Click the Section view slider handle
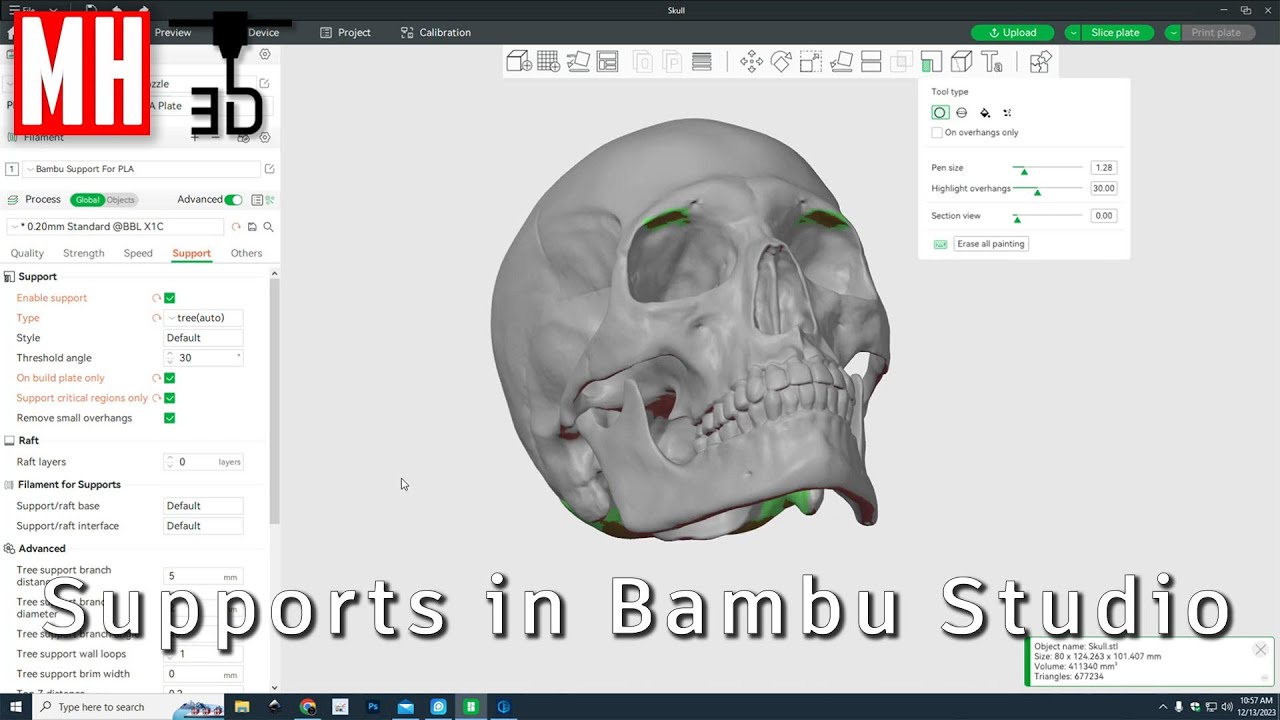The image size is (1280, 720). (1017, 219)
